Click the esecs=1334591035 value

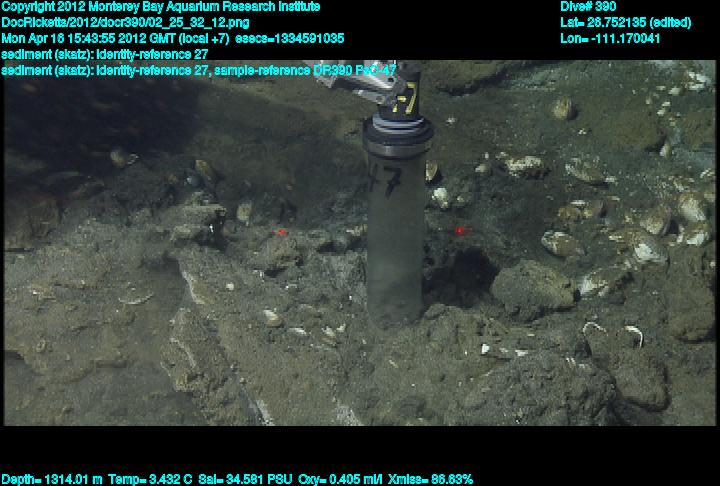click(290, 39)
